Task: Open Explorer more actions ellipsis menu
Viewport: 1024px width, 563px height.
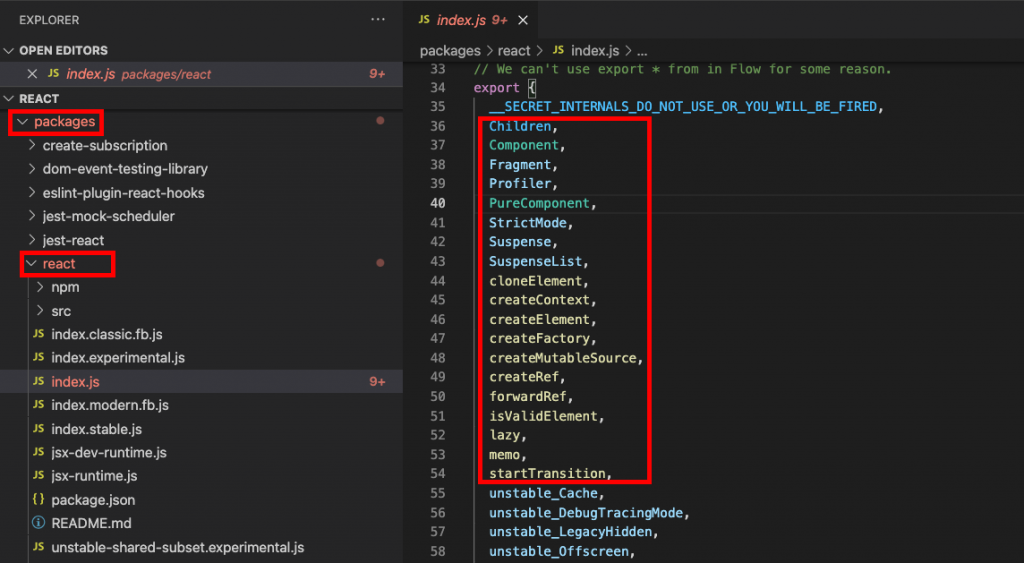Action: point(377,20)
